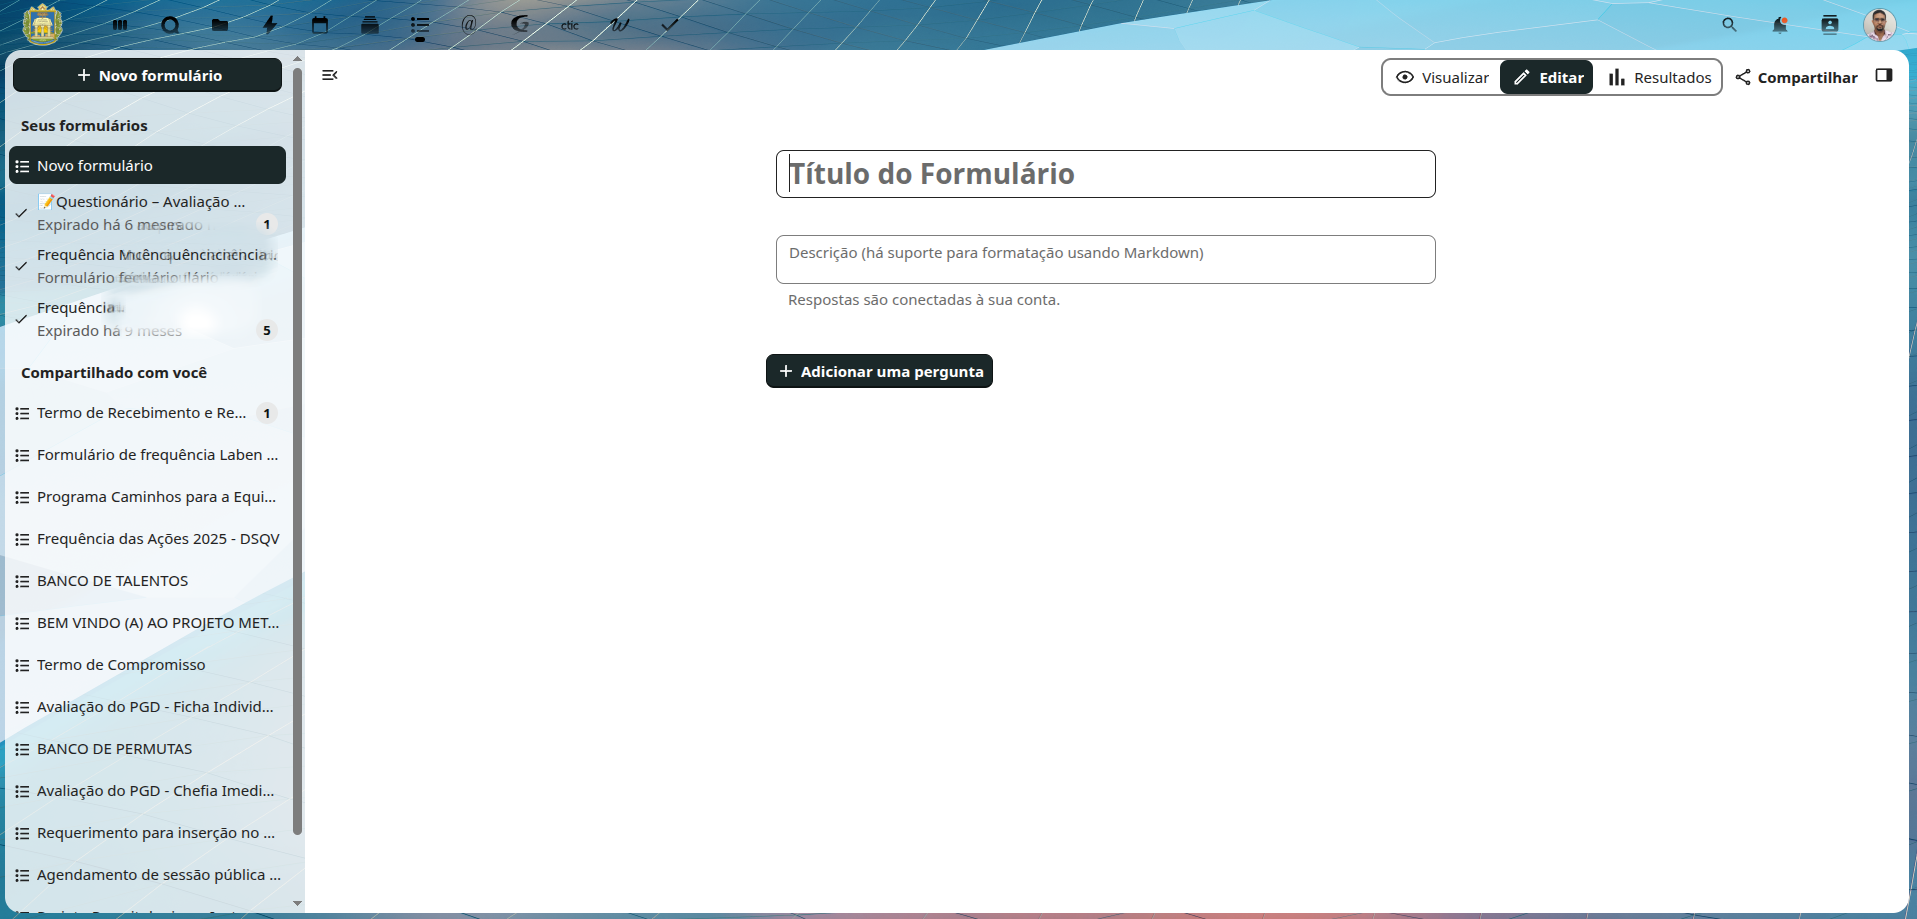The width and height of the screenshot is (1917, 919).
Task: Open the Activity lightning bolt app
Action: pos(270,25)
